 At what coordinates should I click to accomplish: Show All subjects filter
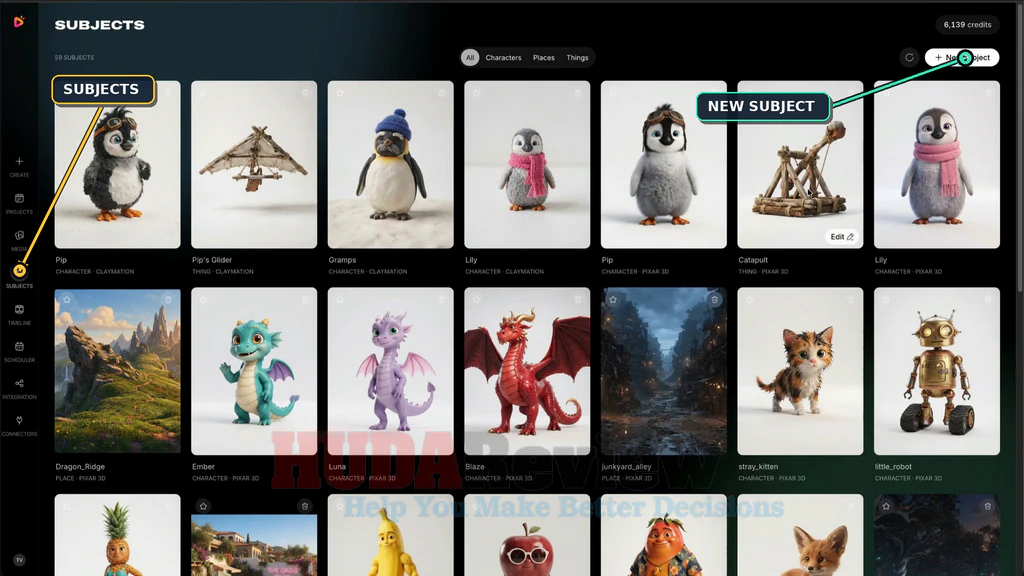[x=470, y=57]
